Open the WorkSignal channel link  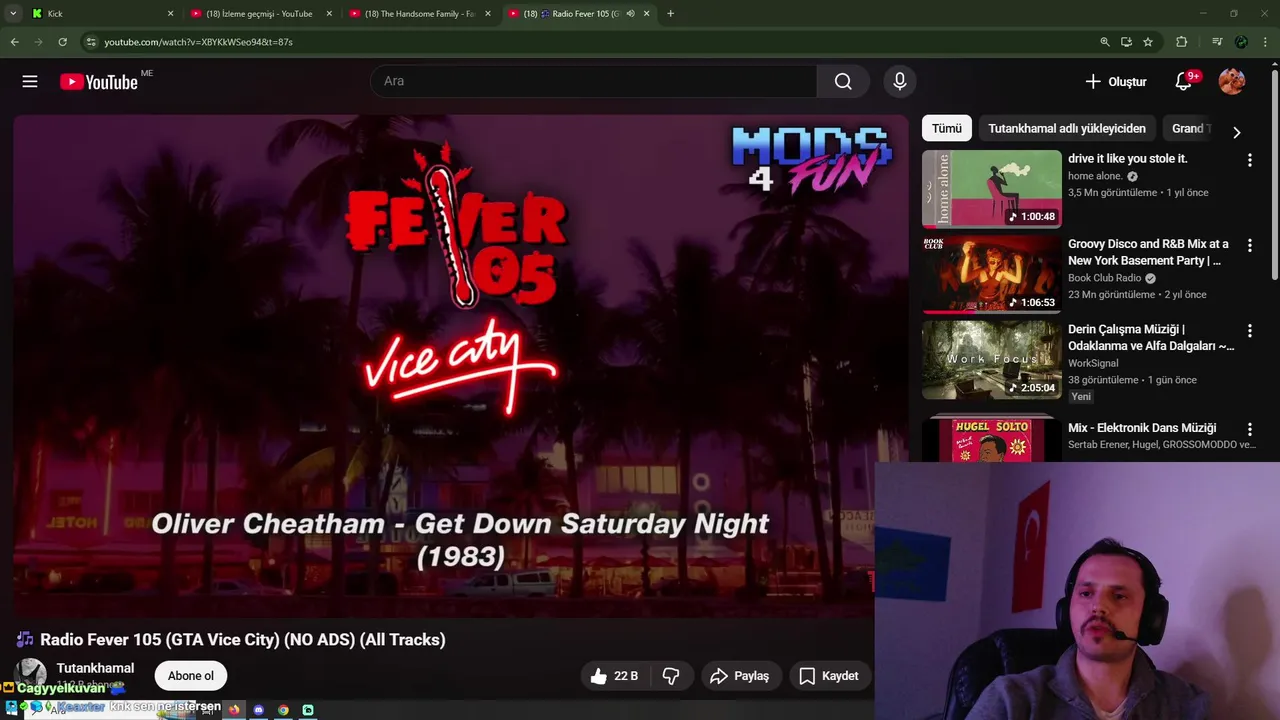(1093, 363)
